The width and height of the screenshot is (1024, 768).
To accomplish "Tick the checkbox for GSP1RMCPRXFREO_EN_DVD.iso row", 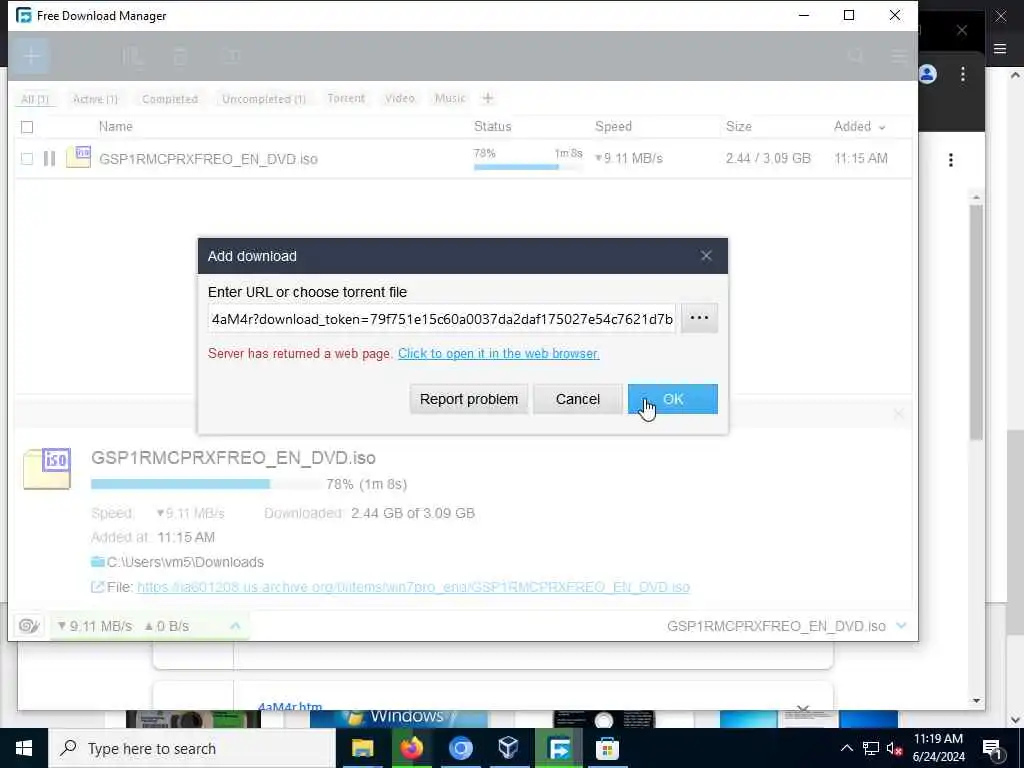I will point(27,159).
